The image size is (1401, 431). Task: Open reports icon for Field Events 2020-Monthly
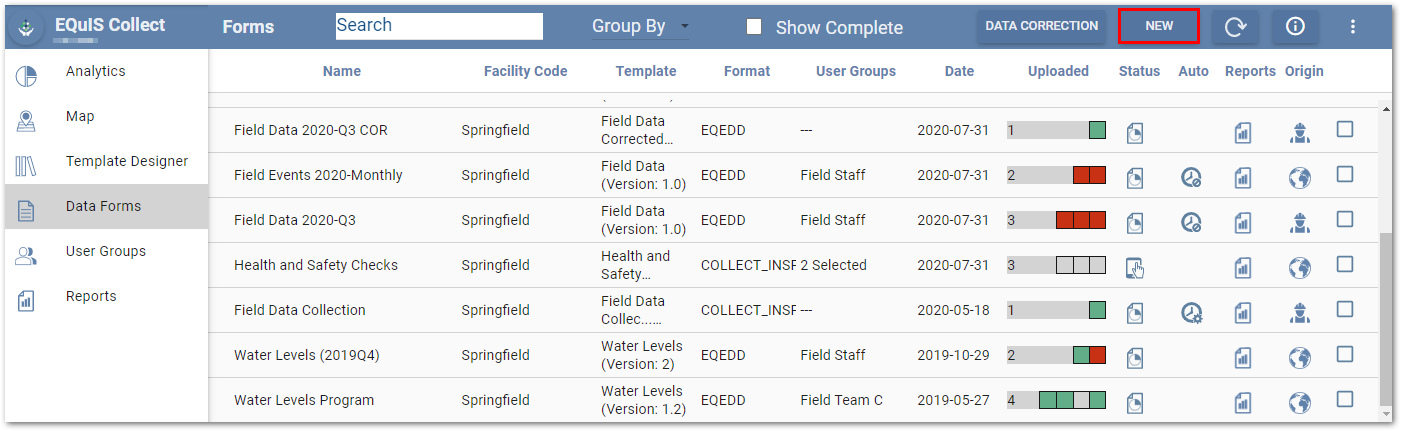coord(1243,177)
